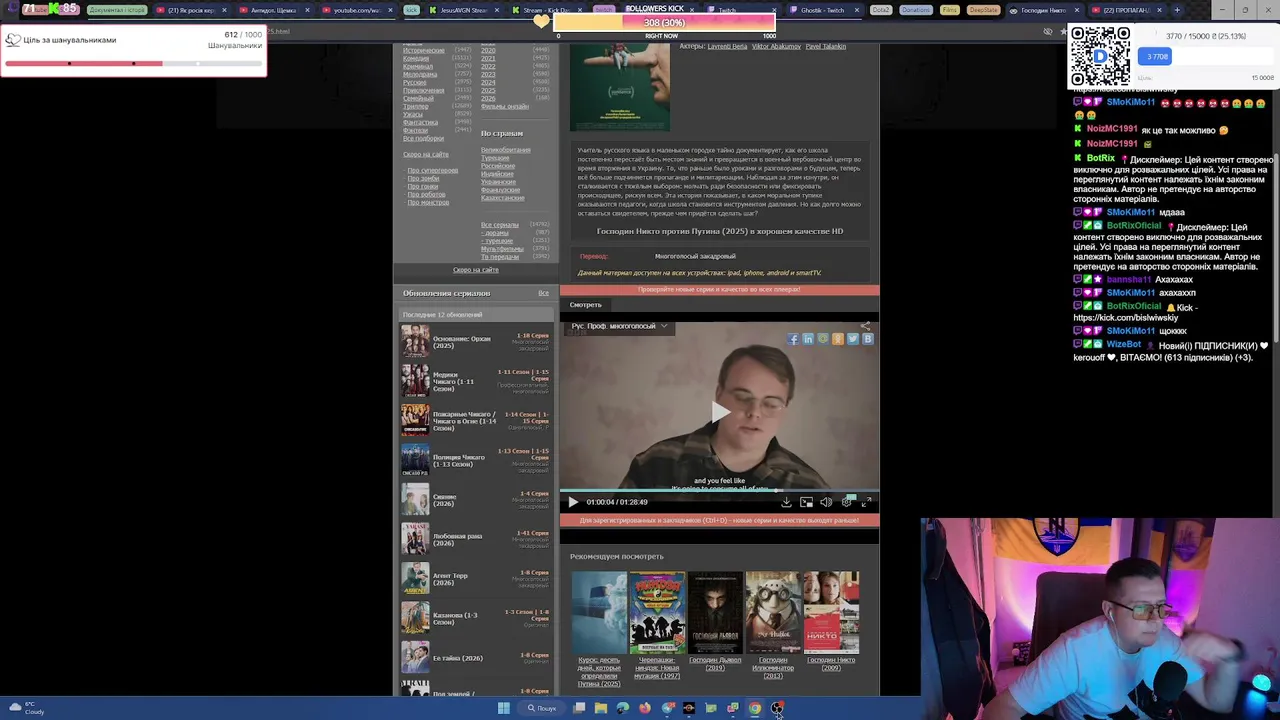Play the video with the center play overlay
Viewport: 1280px width, 720px height.
pos(720,412)
